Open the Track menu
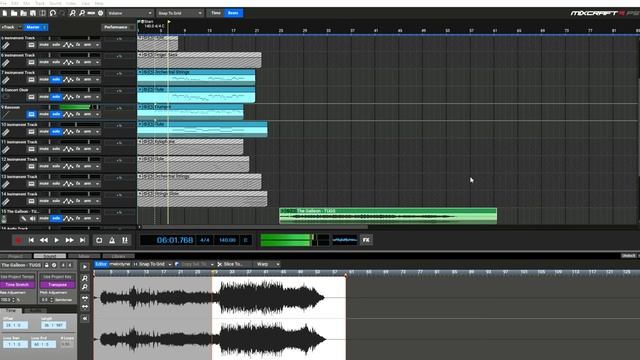This screenshot has height=360, width=640. (x=40, y=3)
